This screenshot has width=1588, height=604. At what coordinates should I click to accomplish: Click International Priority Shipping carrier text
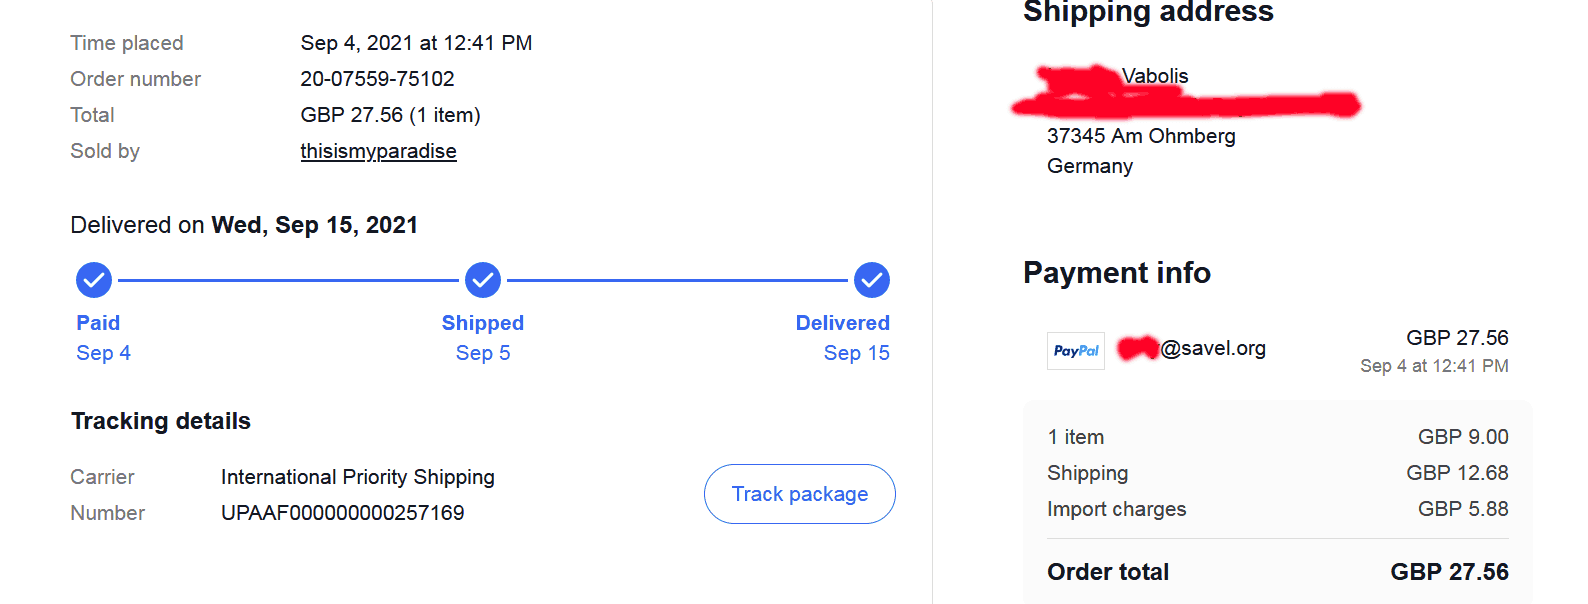358,477
